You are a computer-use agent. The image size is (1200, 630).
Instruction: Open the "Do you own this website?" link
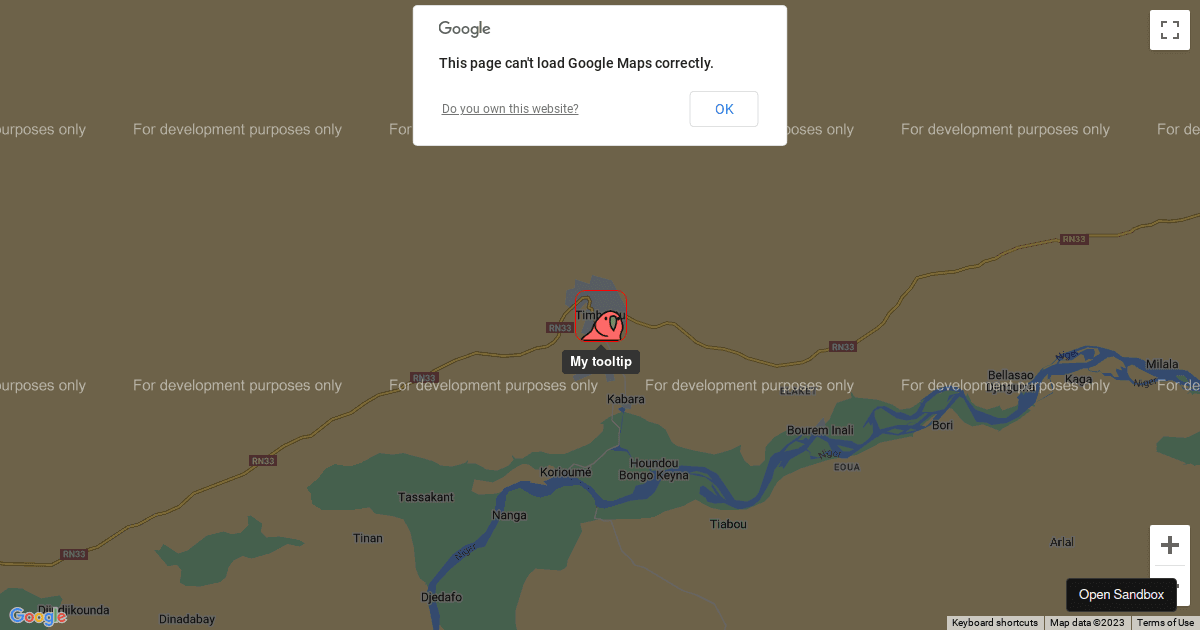(x=510, y=109)
